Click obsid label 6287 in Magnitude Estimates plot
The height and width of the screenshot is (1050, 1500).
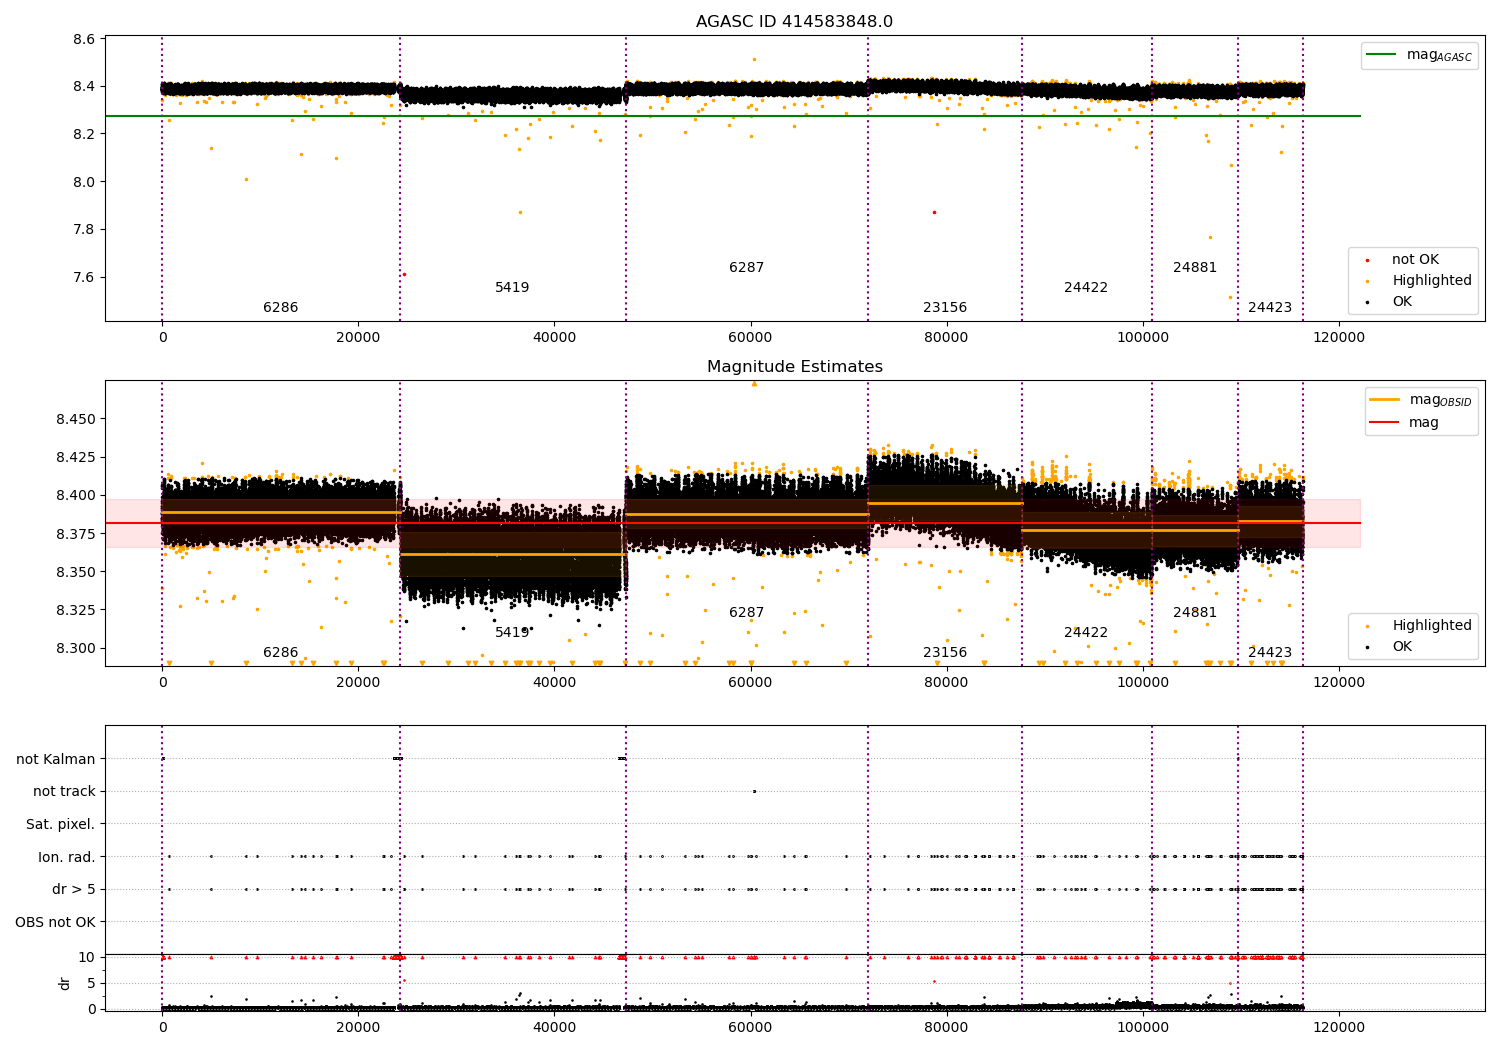coord(746,613)
